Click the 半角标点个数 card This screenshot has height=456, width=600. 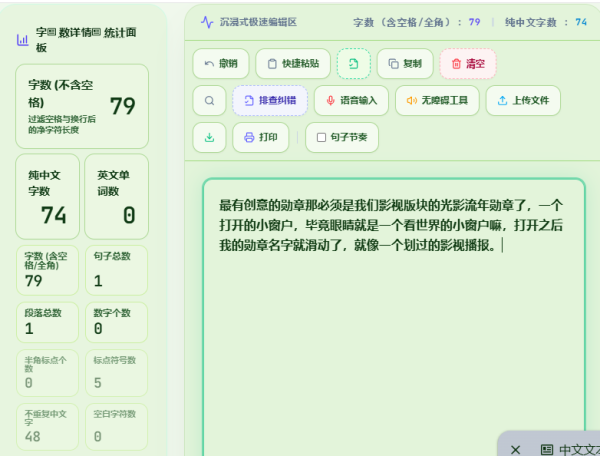coord(47,373)
